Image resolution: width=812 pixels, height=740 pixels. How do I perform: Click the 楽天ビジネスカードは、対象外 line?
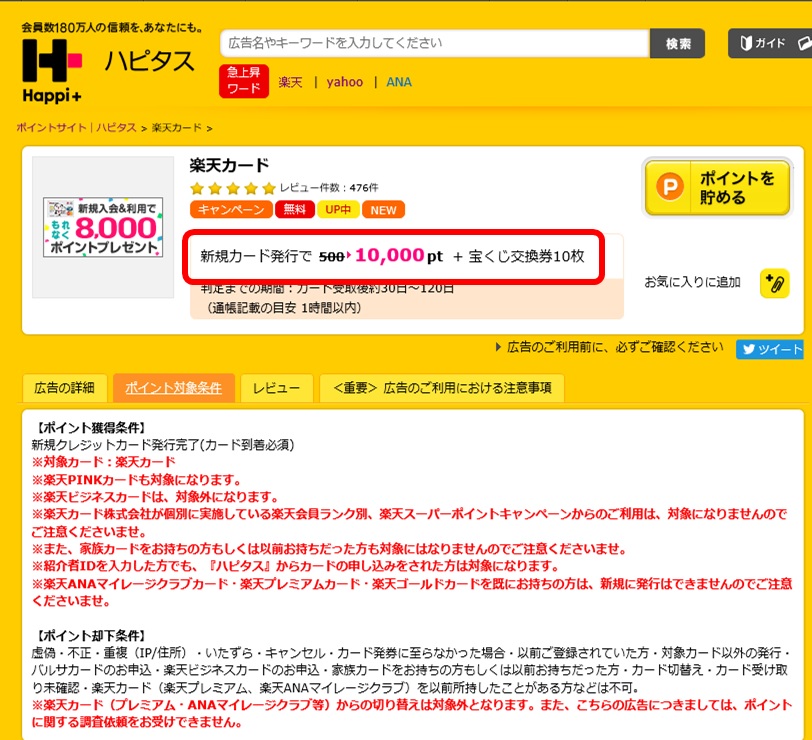(x=155, y=497)
